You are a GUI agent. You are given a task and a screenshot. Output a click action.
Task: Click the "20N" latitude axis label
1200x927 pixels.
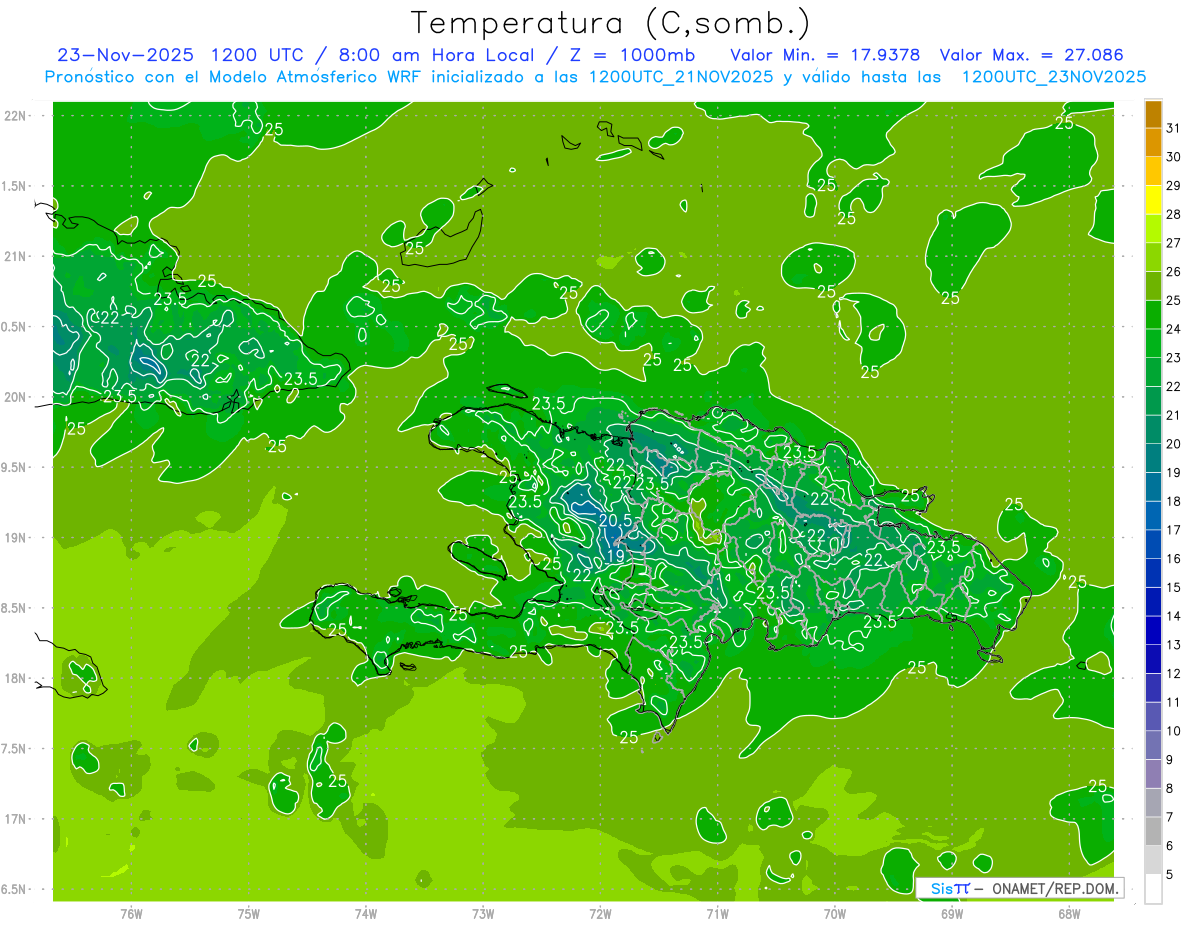click(15, 397)
